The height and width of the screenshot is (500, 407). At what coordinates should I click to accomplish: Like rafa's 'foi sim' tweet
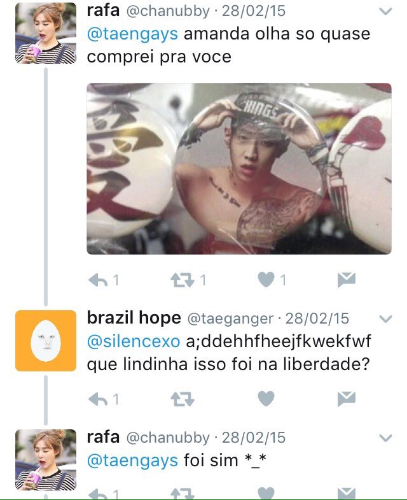(x=266, y=493)
